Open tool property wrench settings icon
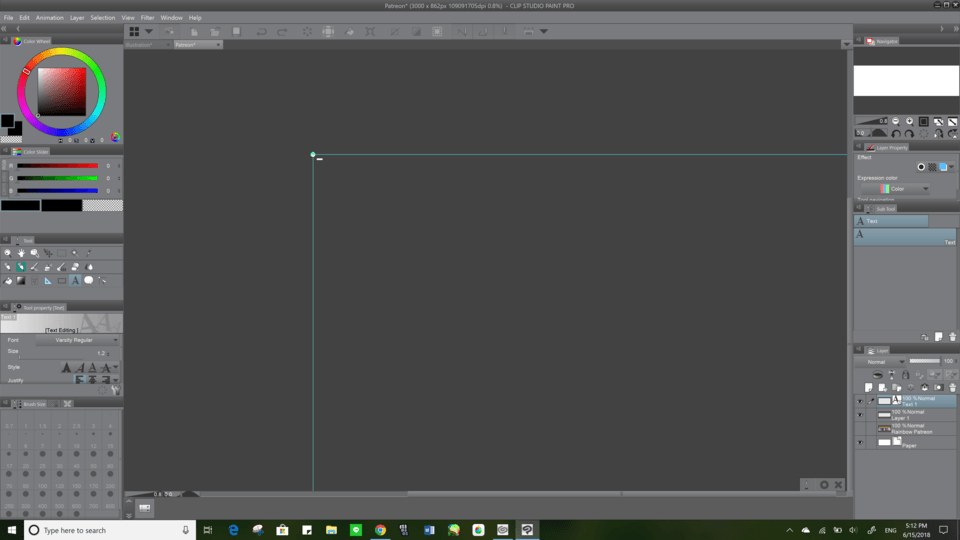 (116, 390)
